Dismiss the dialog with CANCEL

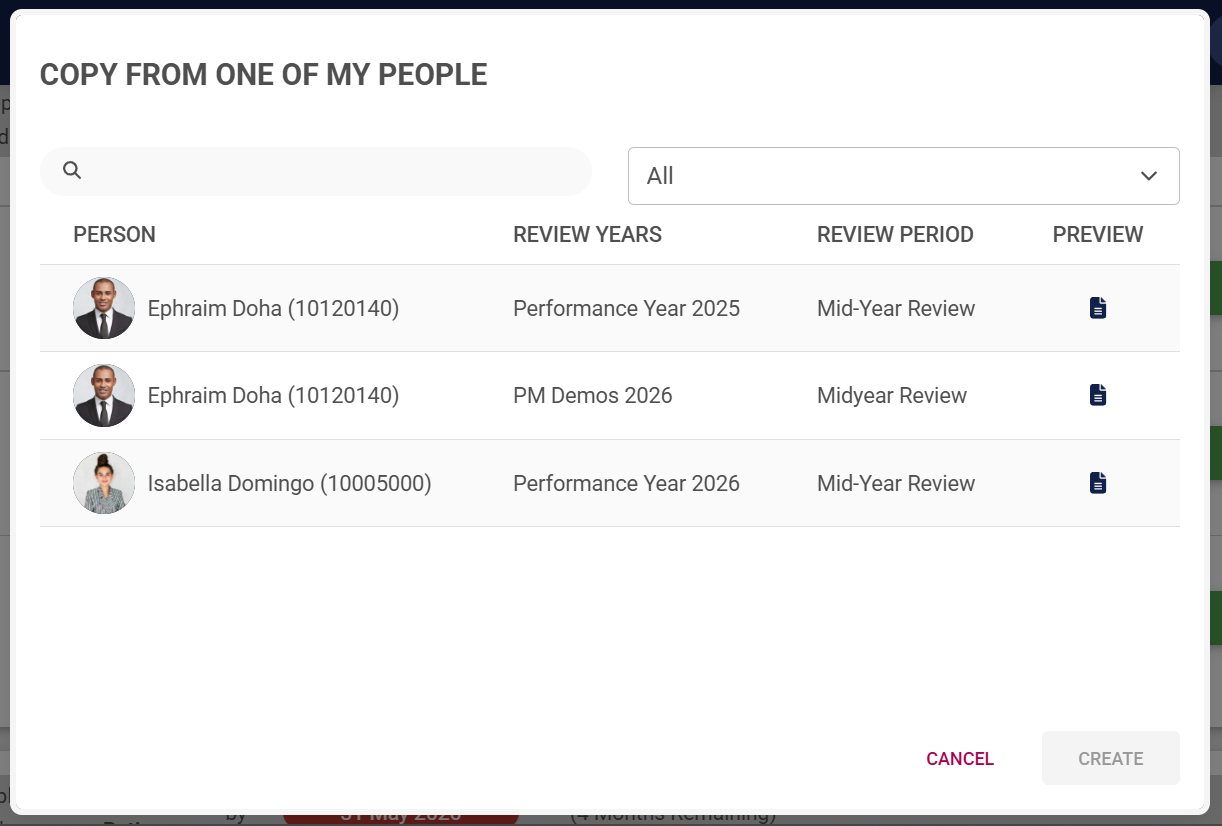[x=959, y=758]
